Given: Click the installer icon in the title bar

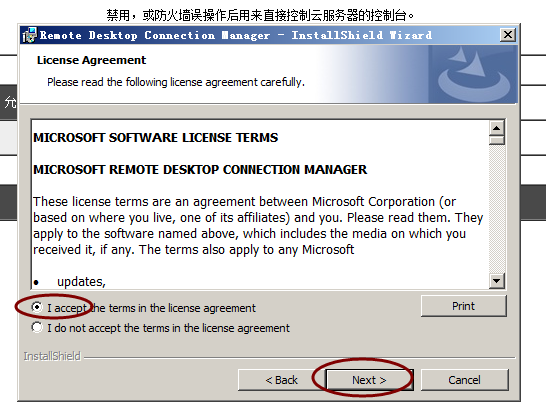Looking at the screenshot, I should (29, 35).
